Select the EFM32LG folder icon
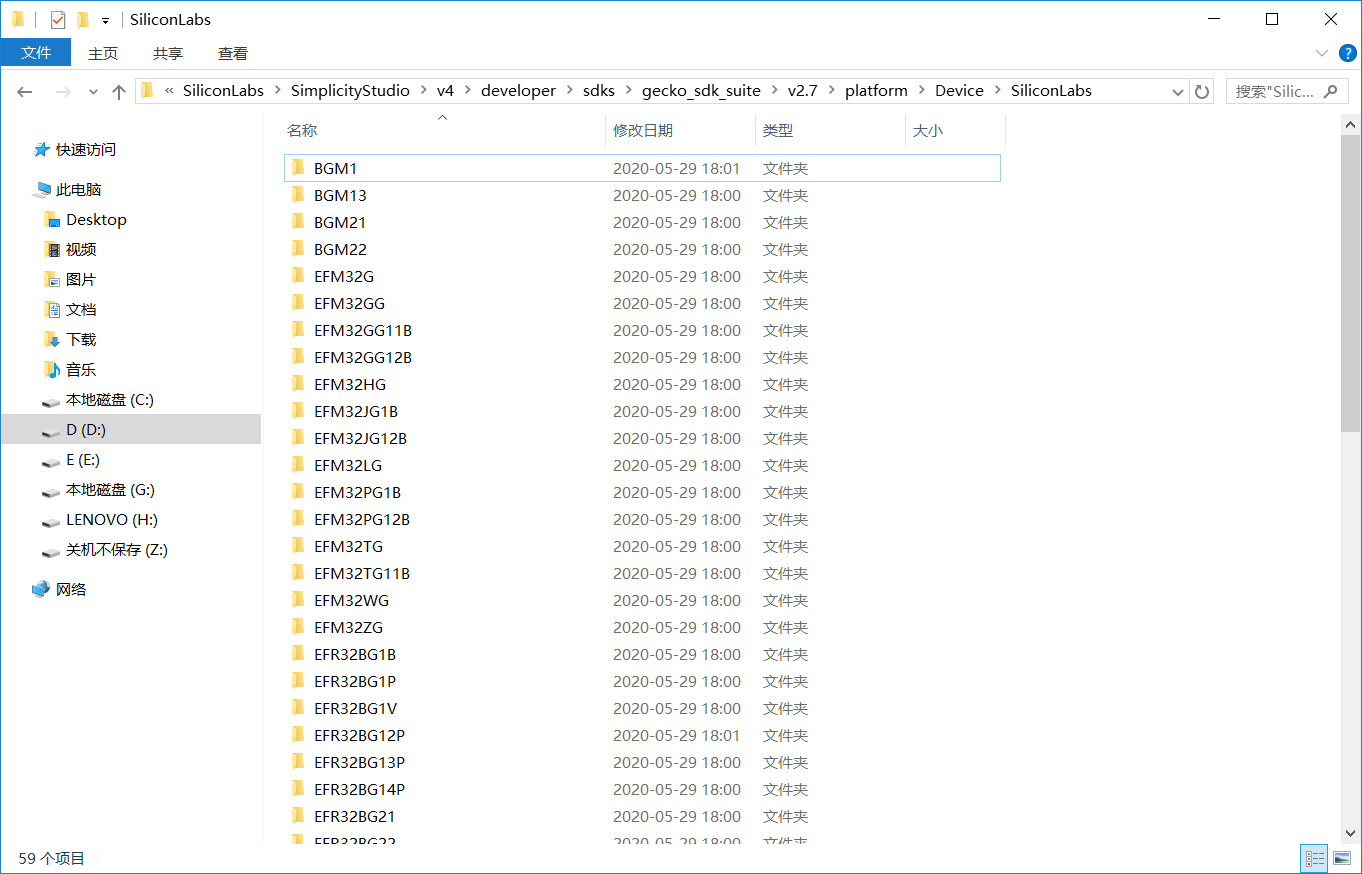1362x874 pixels. tap(298, 465)
